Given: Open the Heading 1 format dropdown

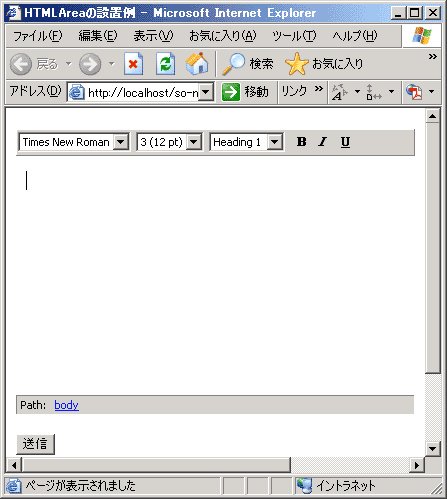Looking at the screenshot, I should [247, 142].
